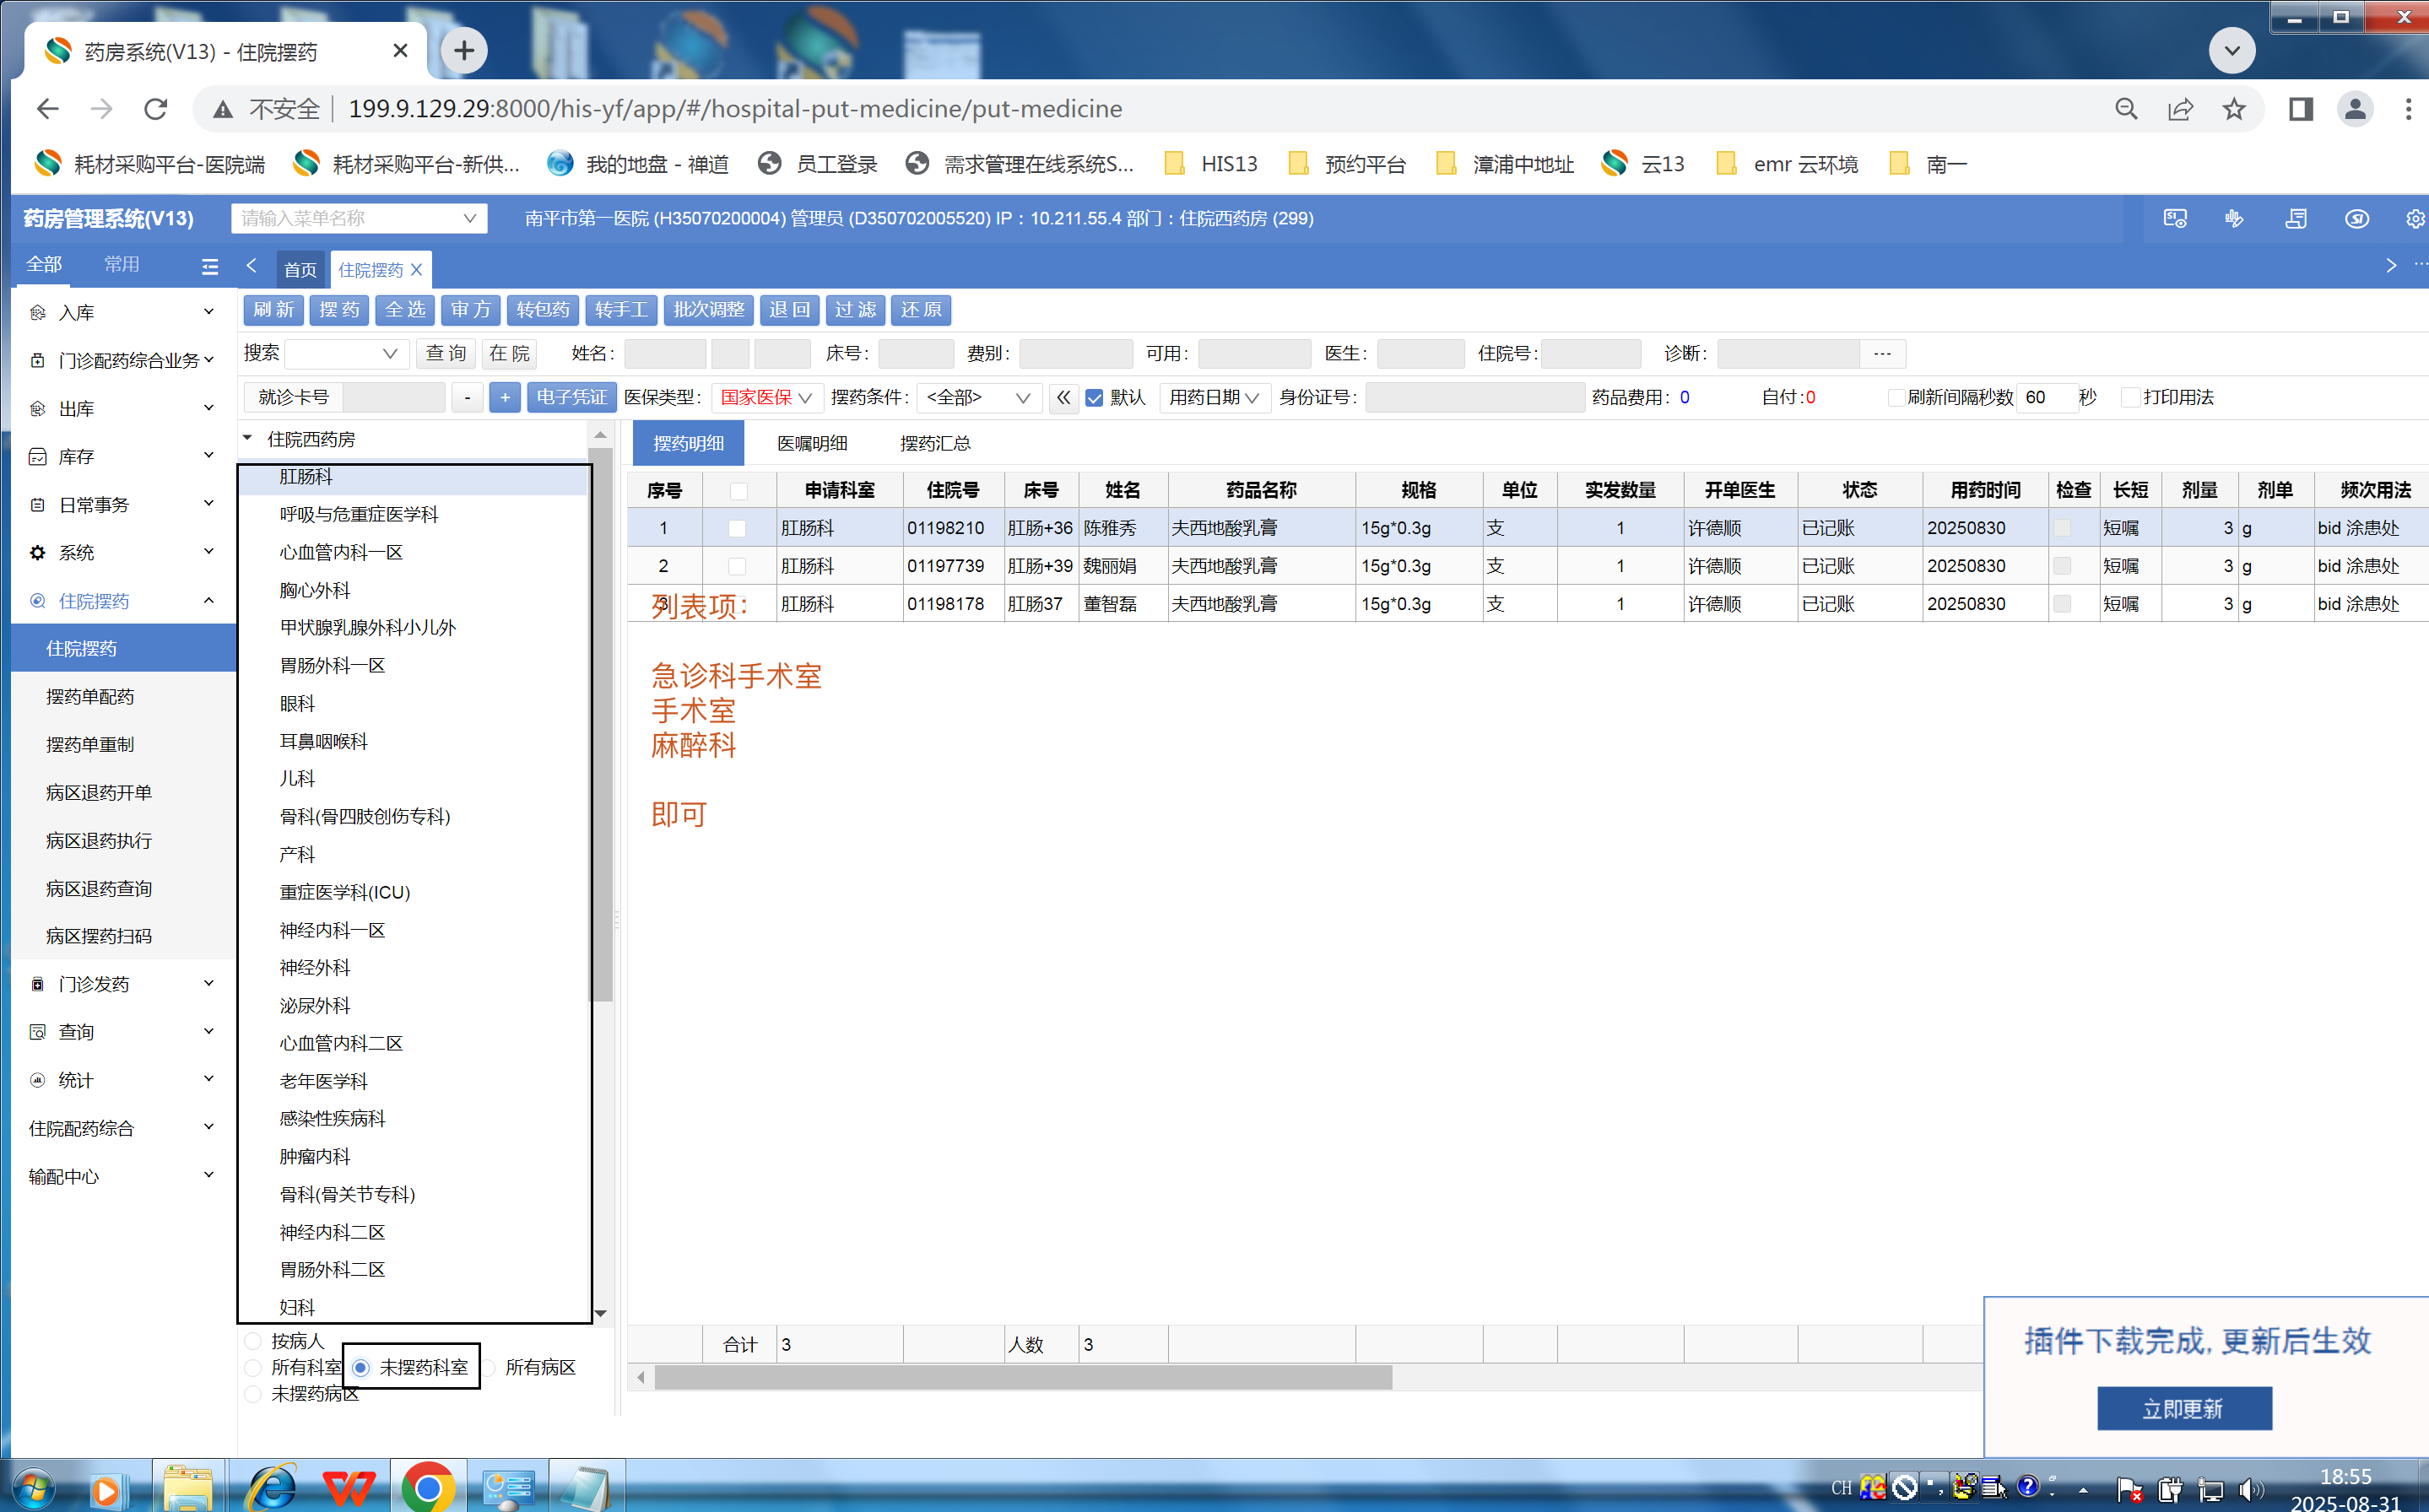Bookmark this page with star icon
The height and width of the screenshot is (1512, 2429).
(2234, 109)
